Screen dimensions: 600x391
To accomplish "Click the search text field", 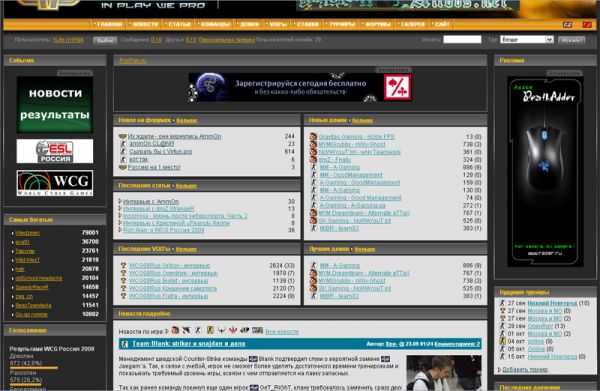I will point(462,39).
